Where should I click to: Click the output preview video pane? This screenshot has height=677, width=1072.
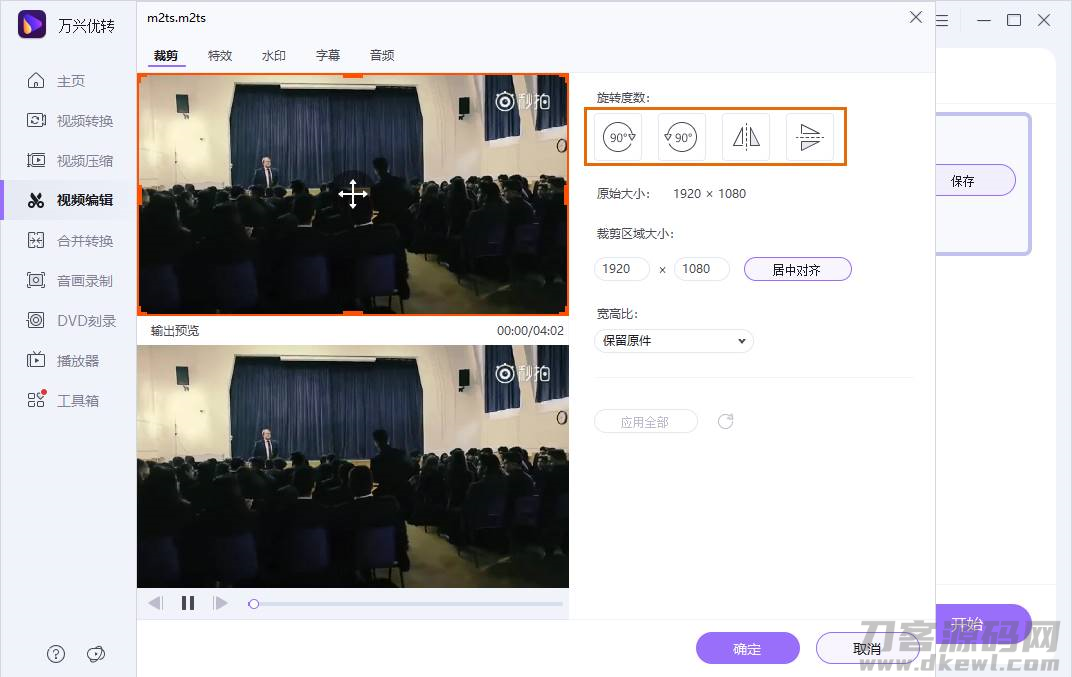353,466
